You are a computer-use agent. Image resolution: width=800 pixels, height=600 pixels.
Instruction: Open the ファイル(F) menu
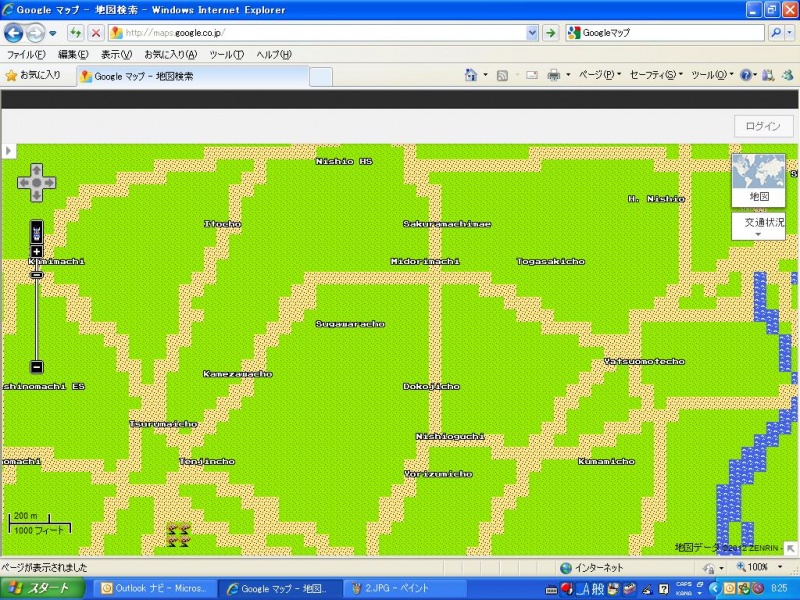click(26, 55)
